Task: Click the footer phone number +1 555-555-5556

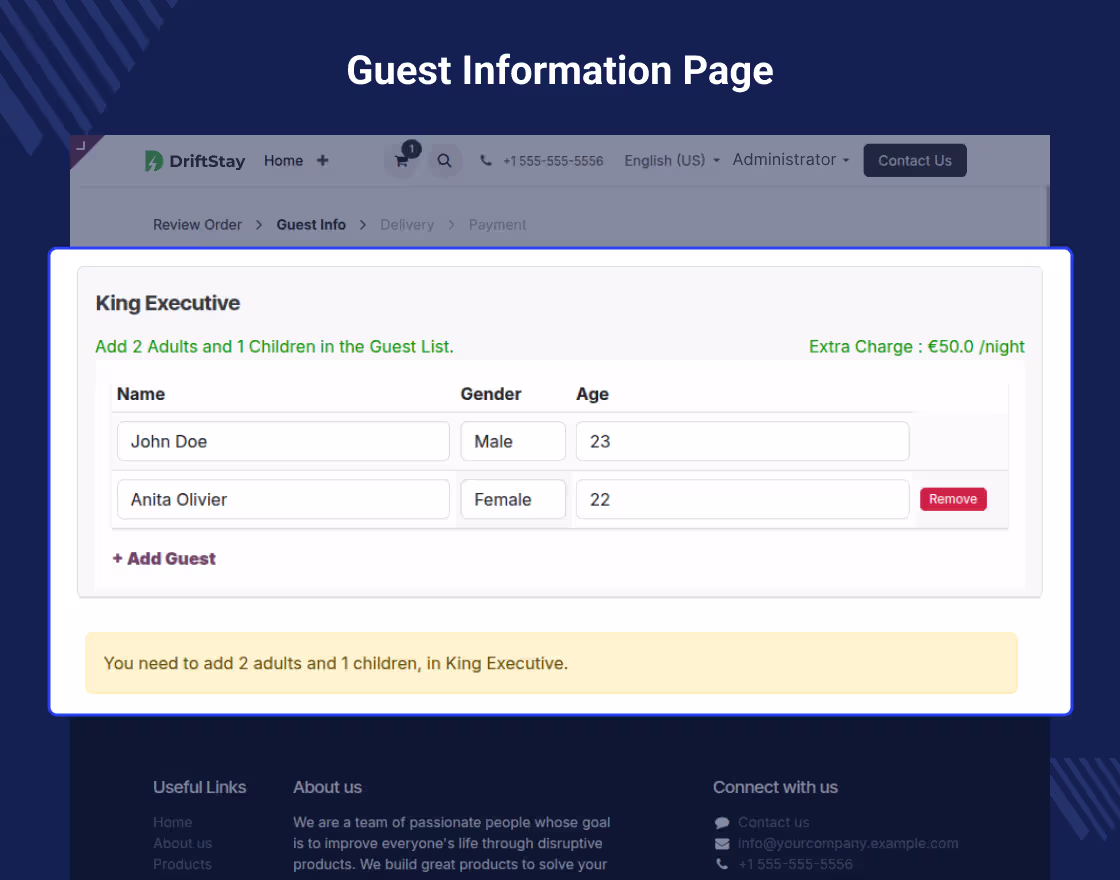Action: [x=795, y=864]
